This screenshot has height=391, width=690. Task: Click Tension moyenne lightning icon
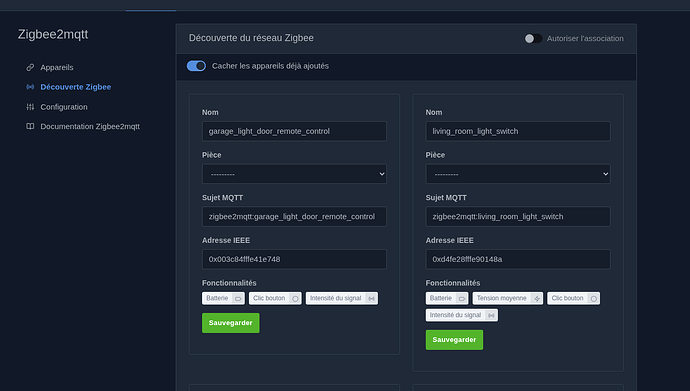[537, 299]
